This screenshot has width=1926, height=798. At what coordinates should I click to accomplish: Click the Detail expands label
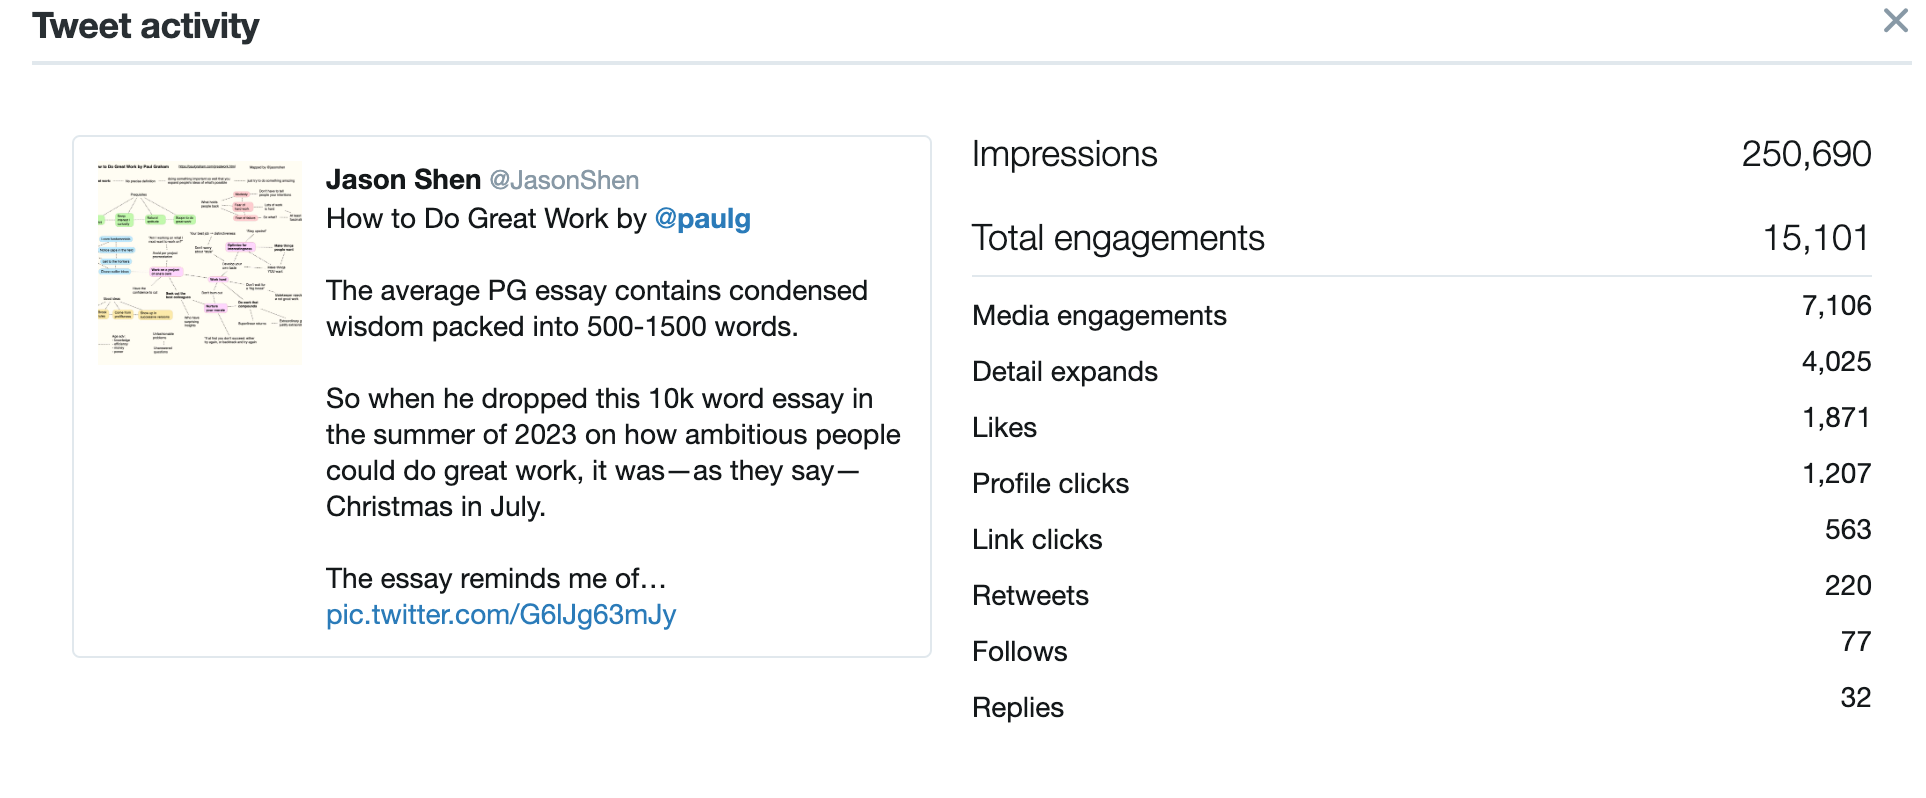tap(1065, 372)
